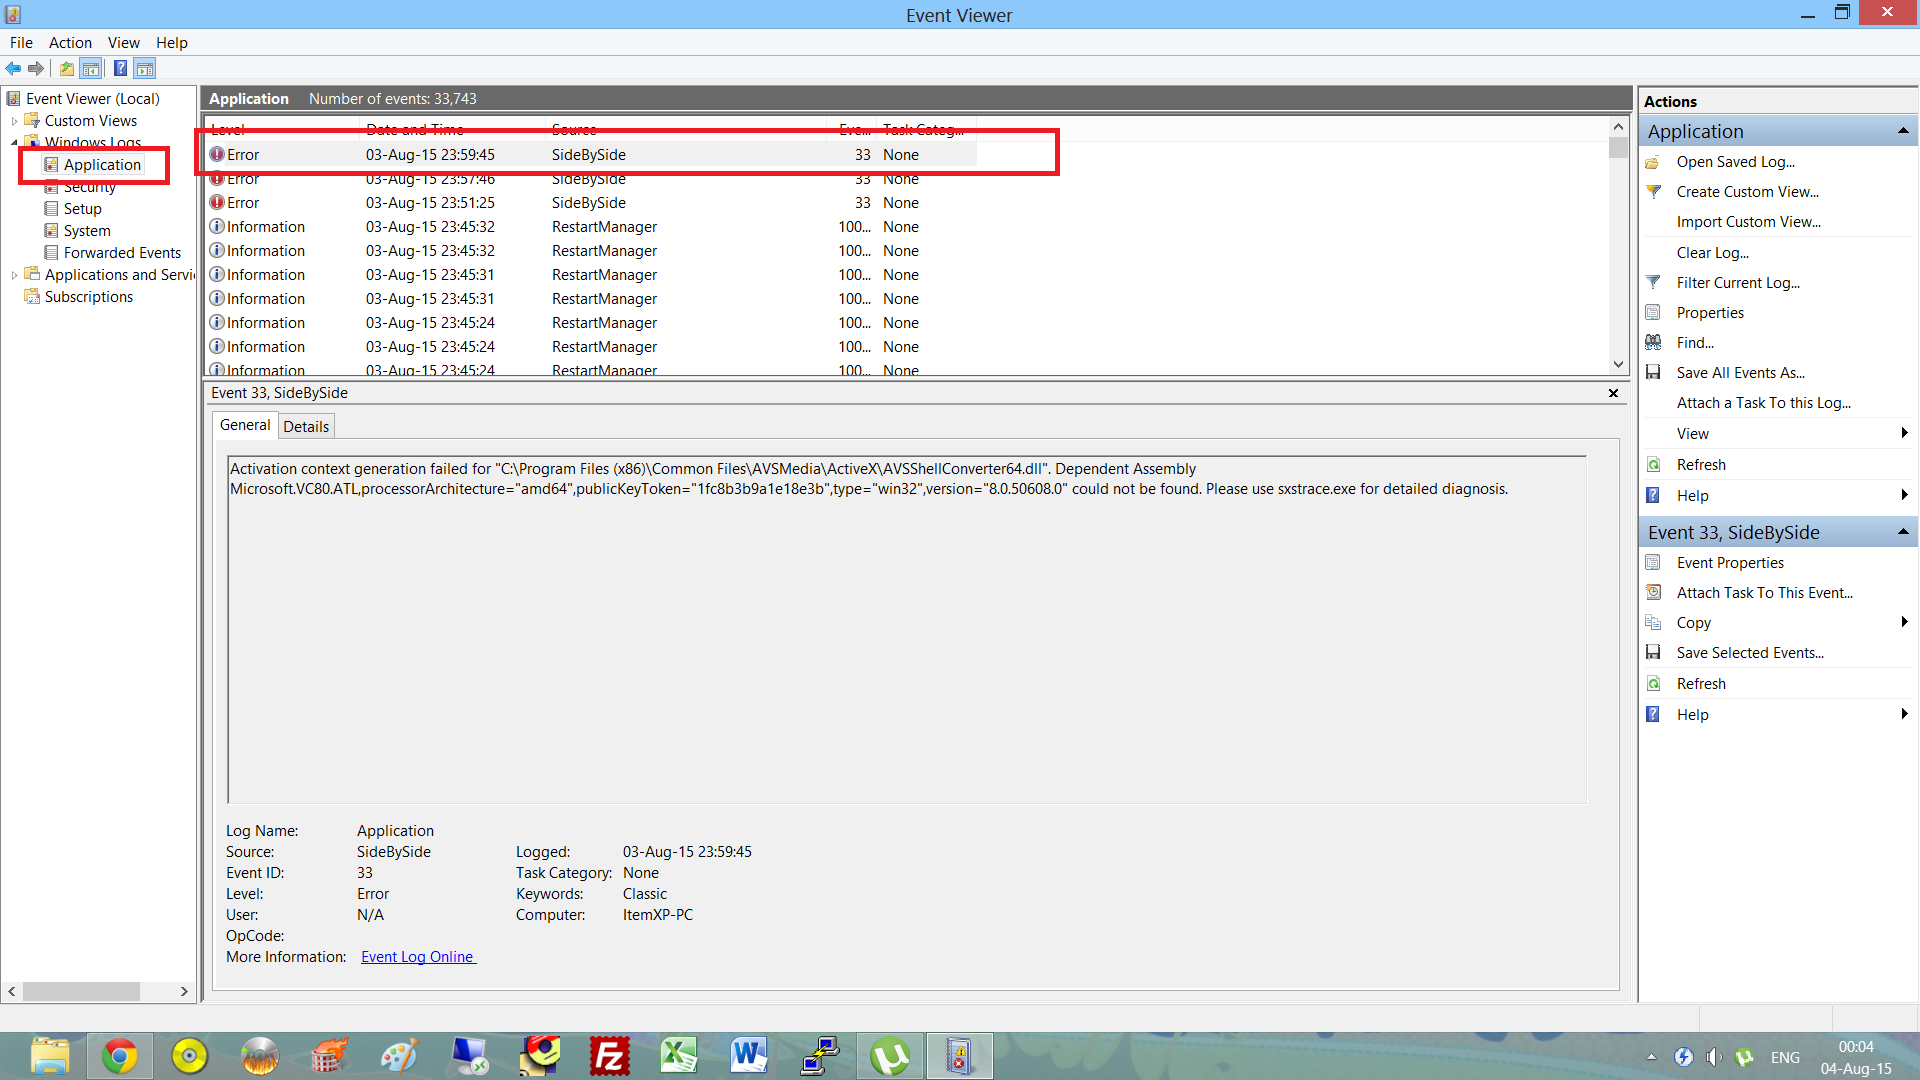Click the Find binoculars icon
The image size is (1920, 1080).
click(1653, 343)
